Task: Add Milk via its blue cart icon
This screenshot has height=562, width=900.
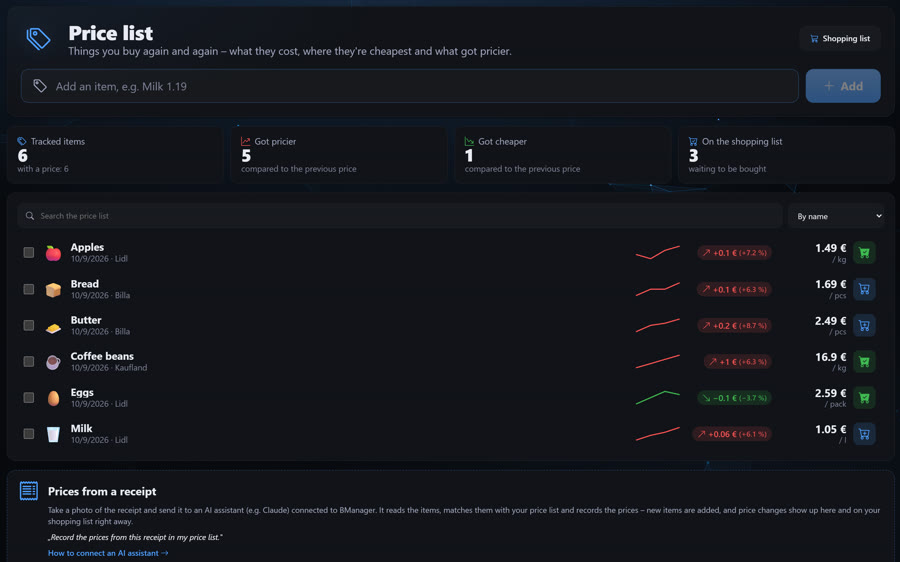Action: point(864,434)
